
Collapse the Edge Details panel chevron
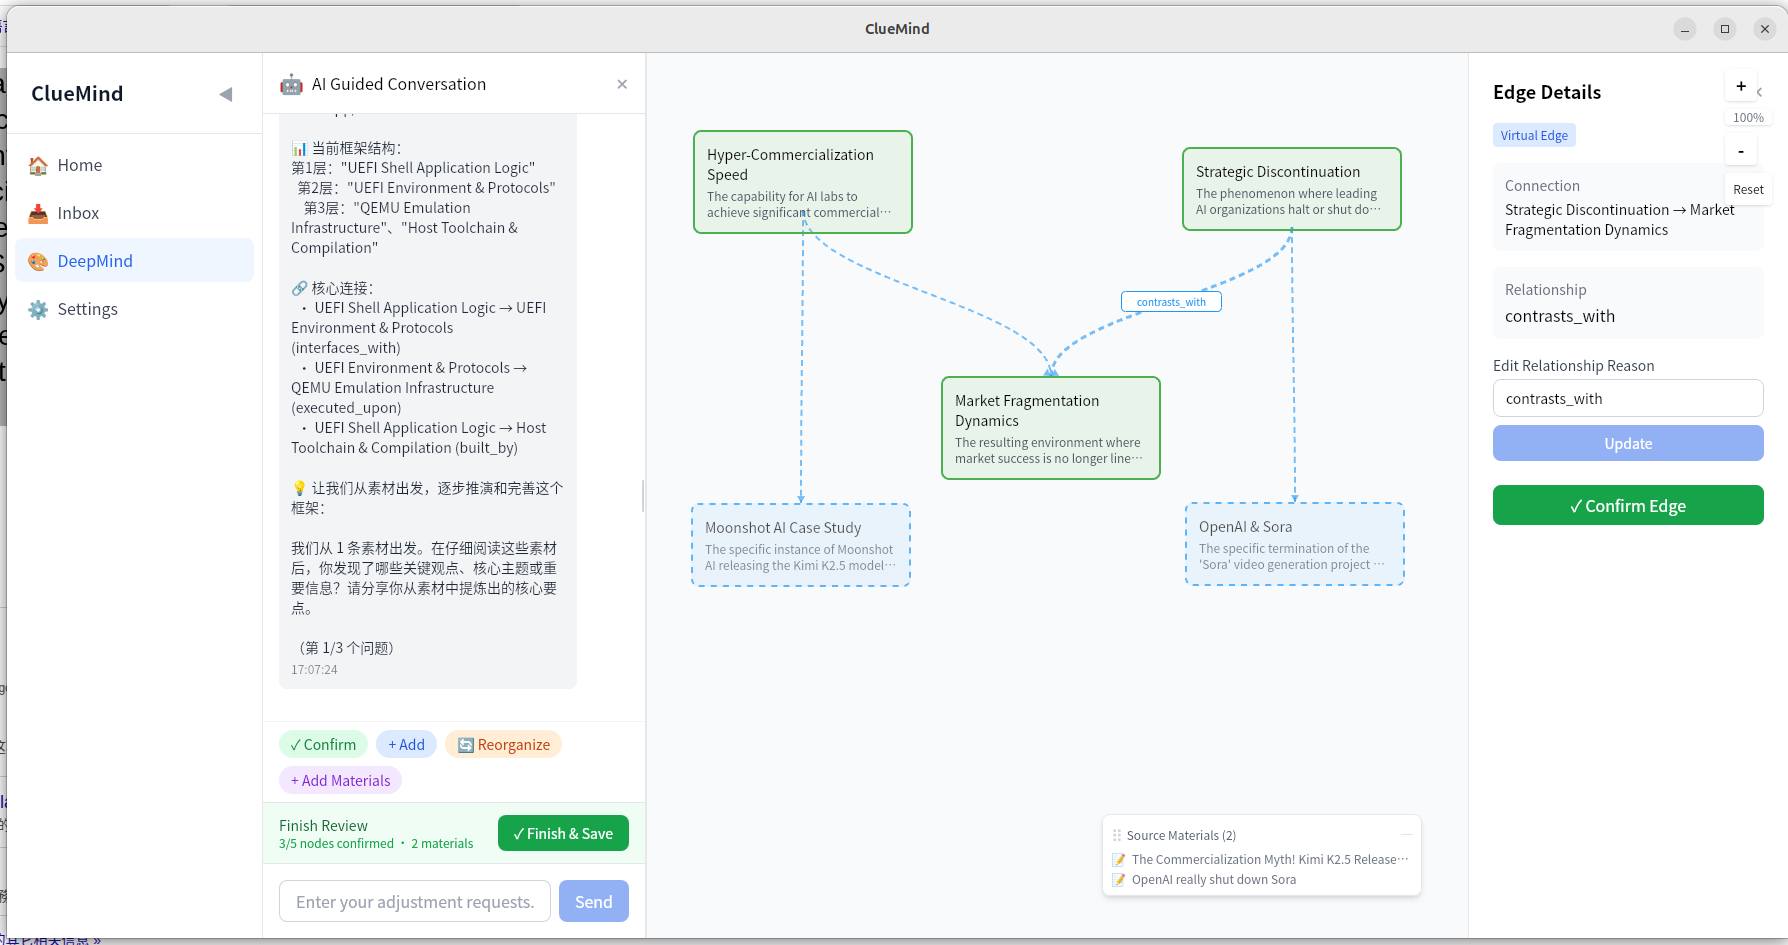pos(1759,91)
